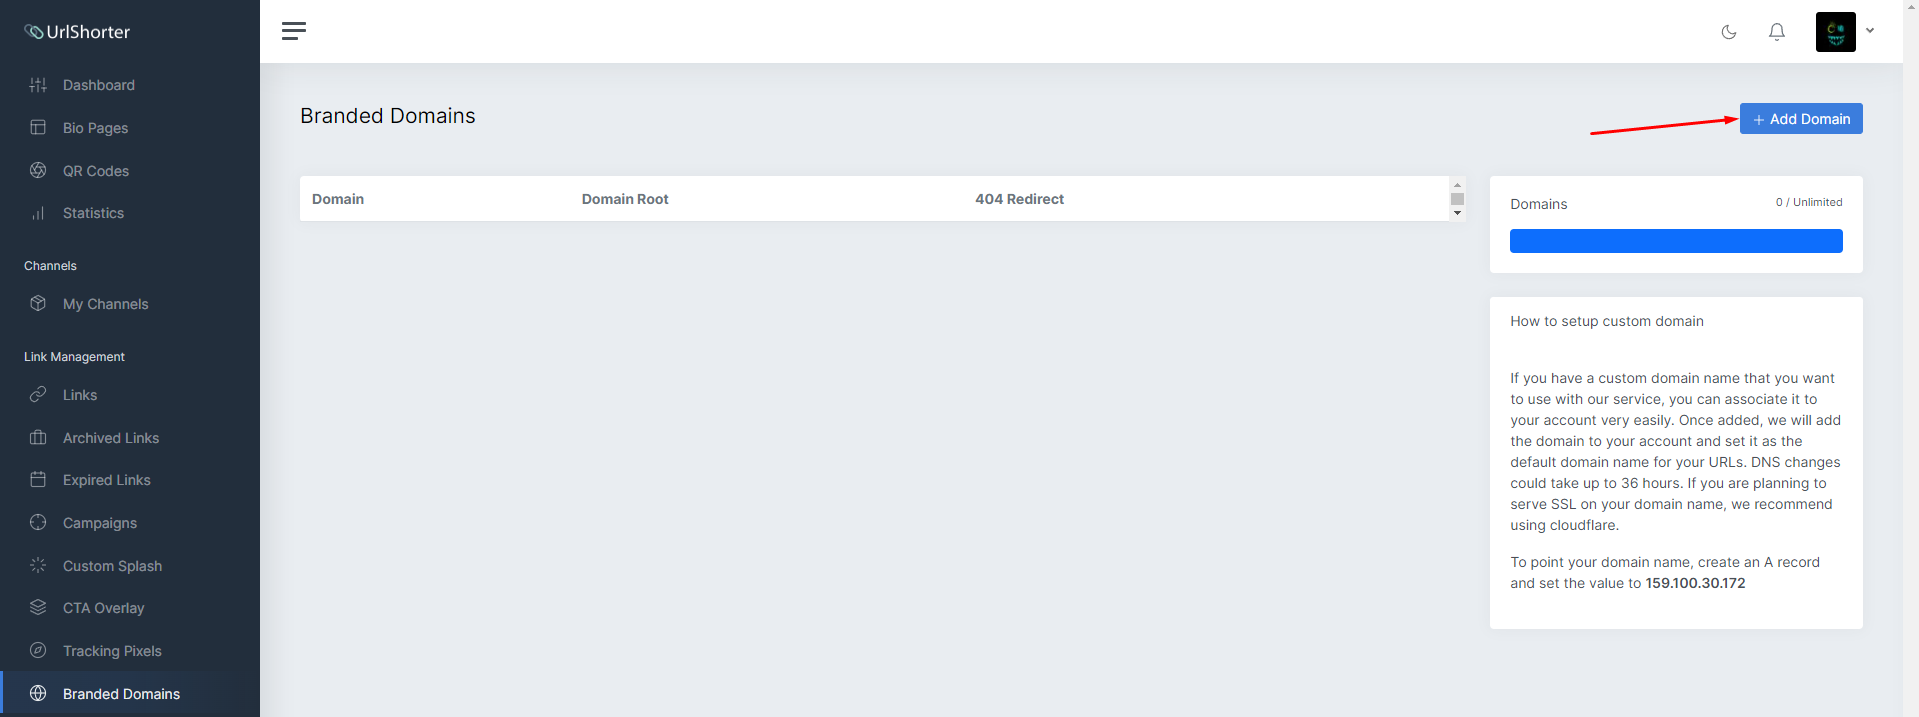1919x717 pixels.
Task: Click the Statistics bar chart icon
Action: 38,213
